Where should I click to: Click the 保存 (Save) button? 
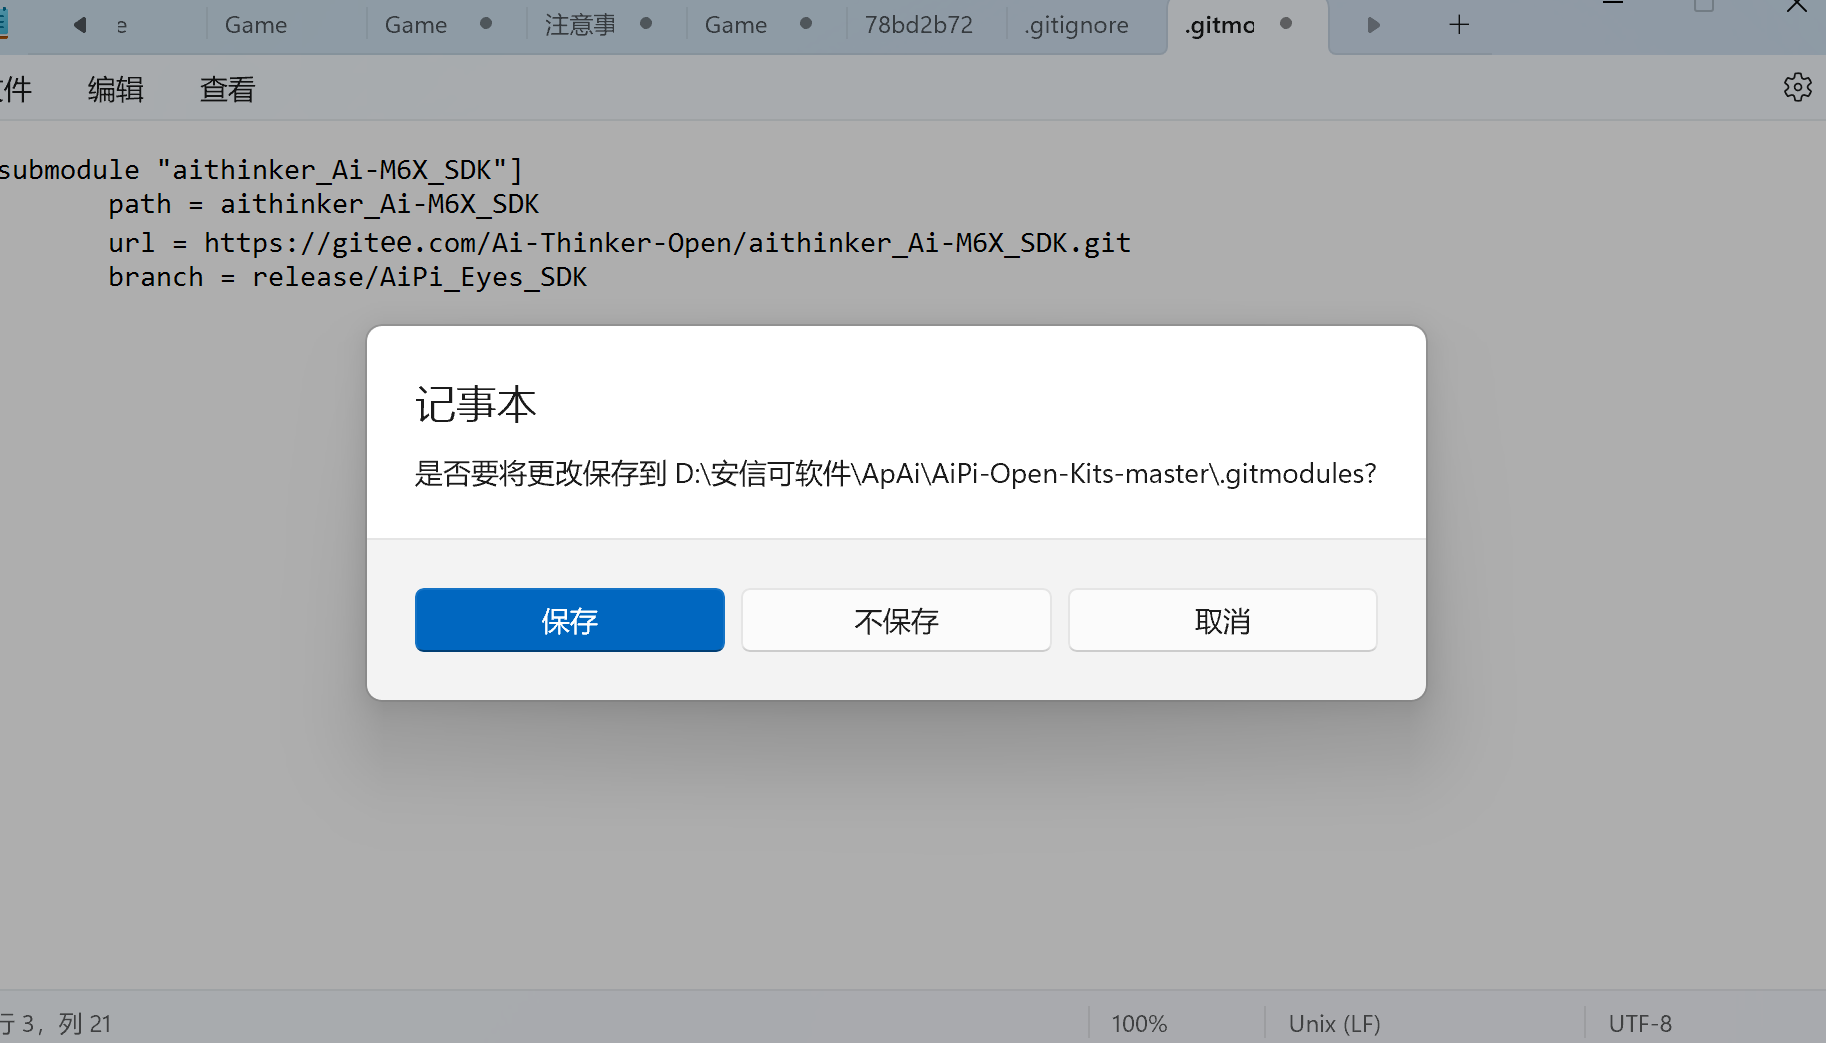pos(569,620)
